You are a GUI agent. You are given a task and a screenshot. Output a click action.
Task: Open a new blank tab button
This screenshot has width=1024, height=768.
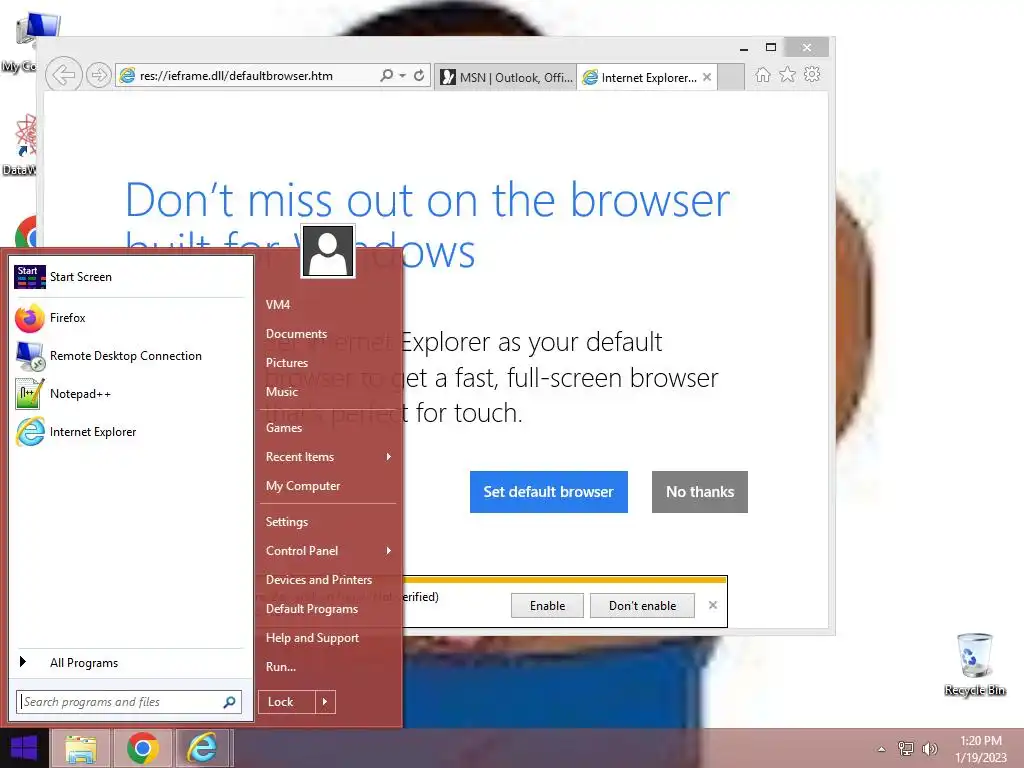pyautogui.click(x=731, y=77)
